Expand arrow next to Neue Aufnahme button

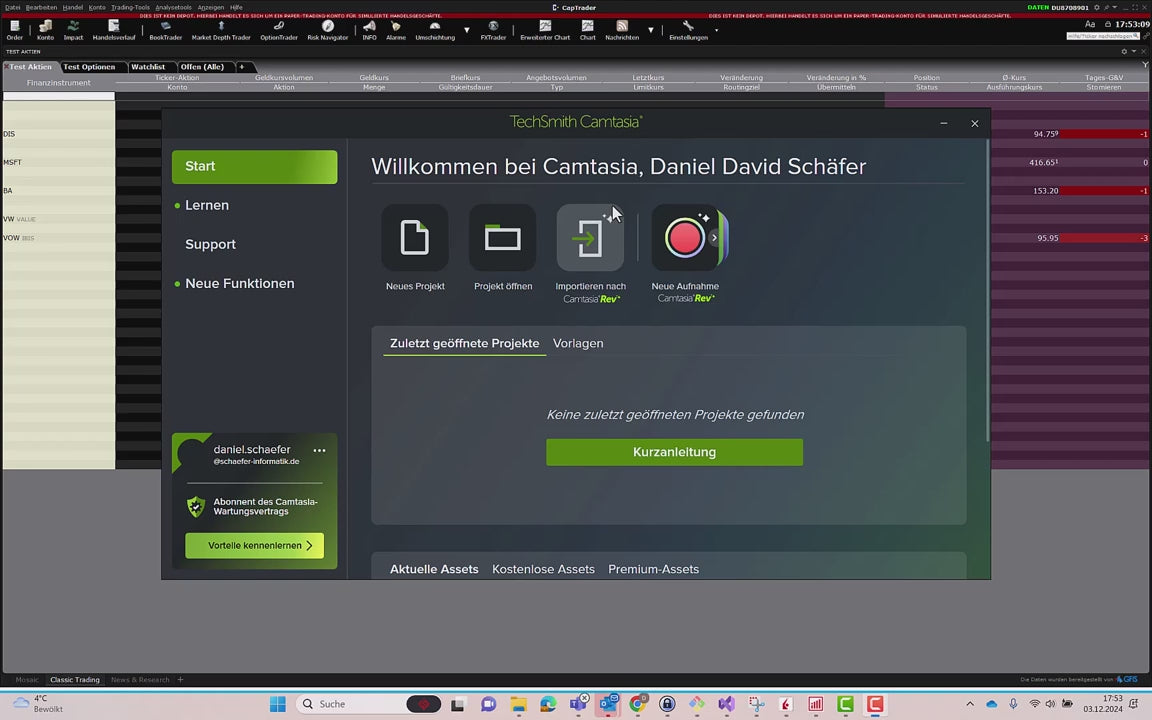click(x=714, y=237)
